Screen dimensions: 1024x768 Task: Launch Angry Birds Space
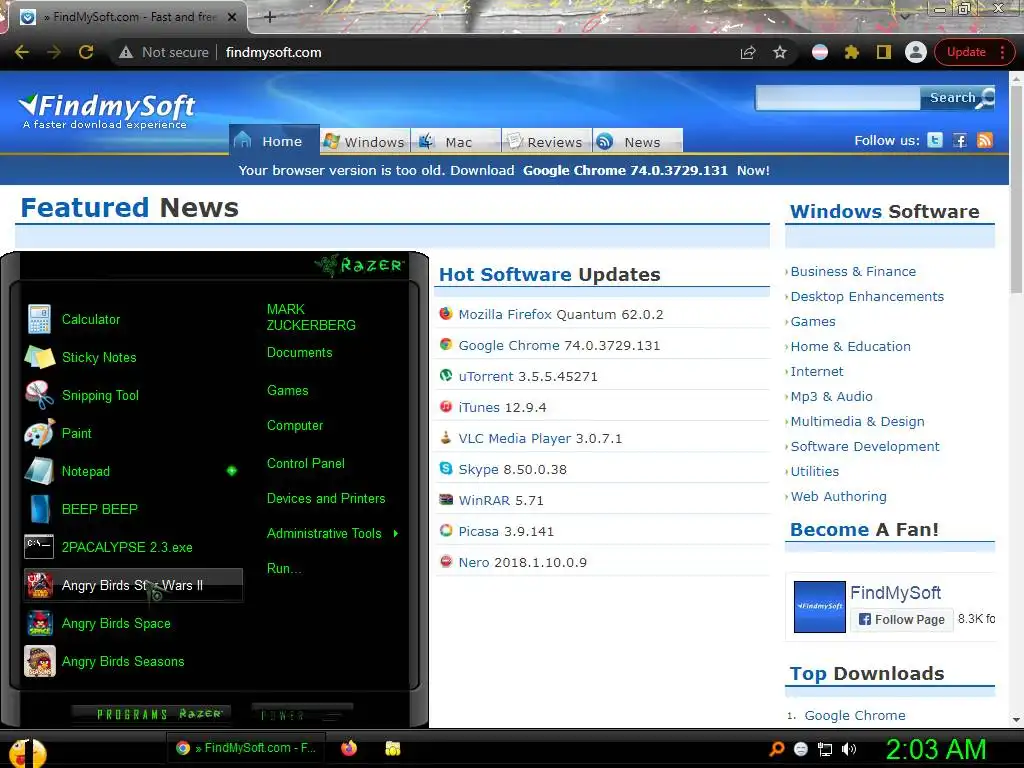131,623
